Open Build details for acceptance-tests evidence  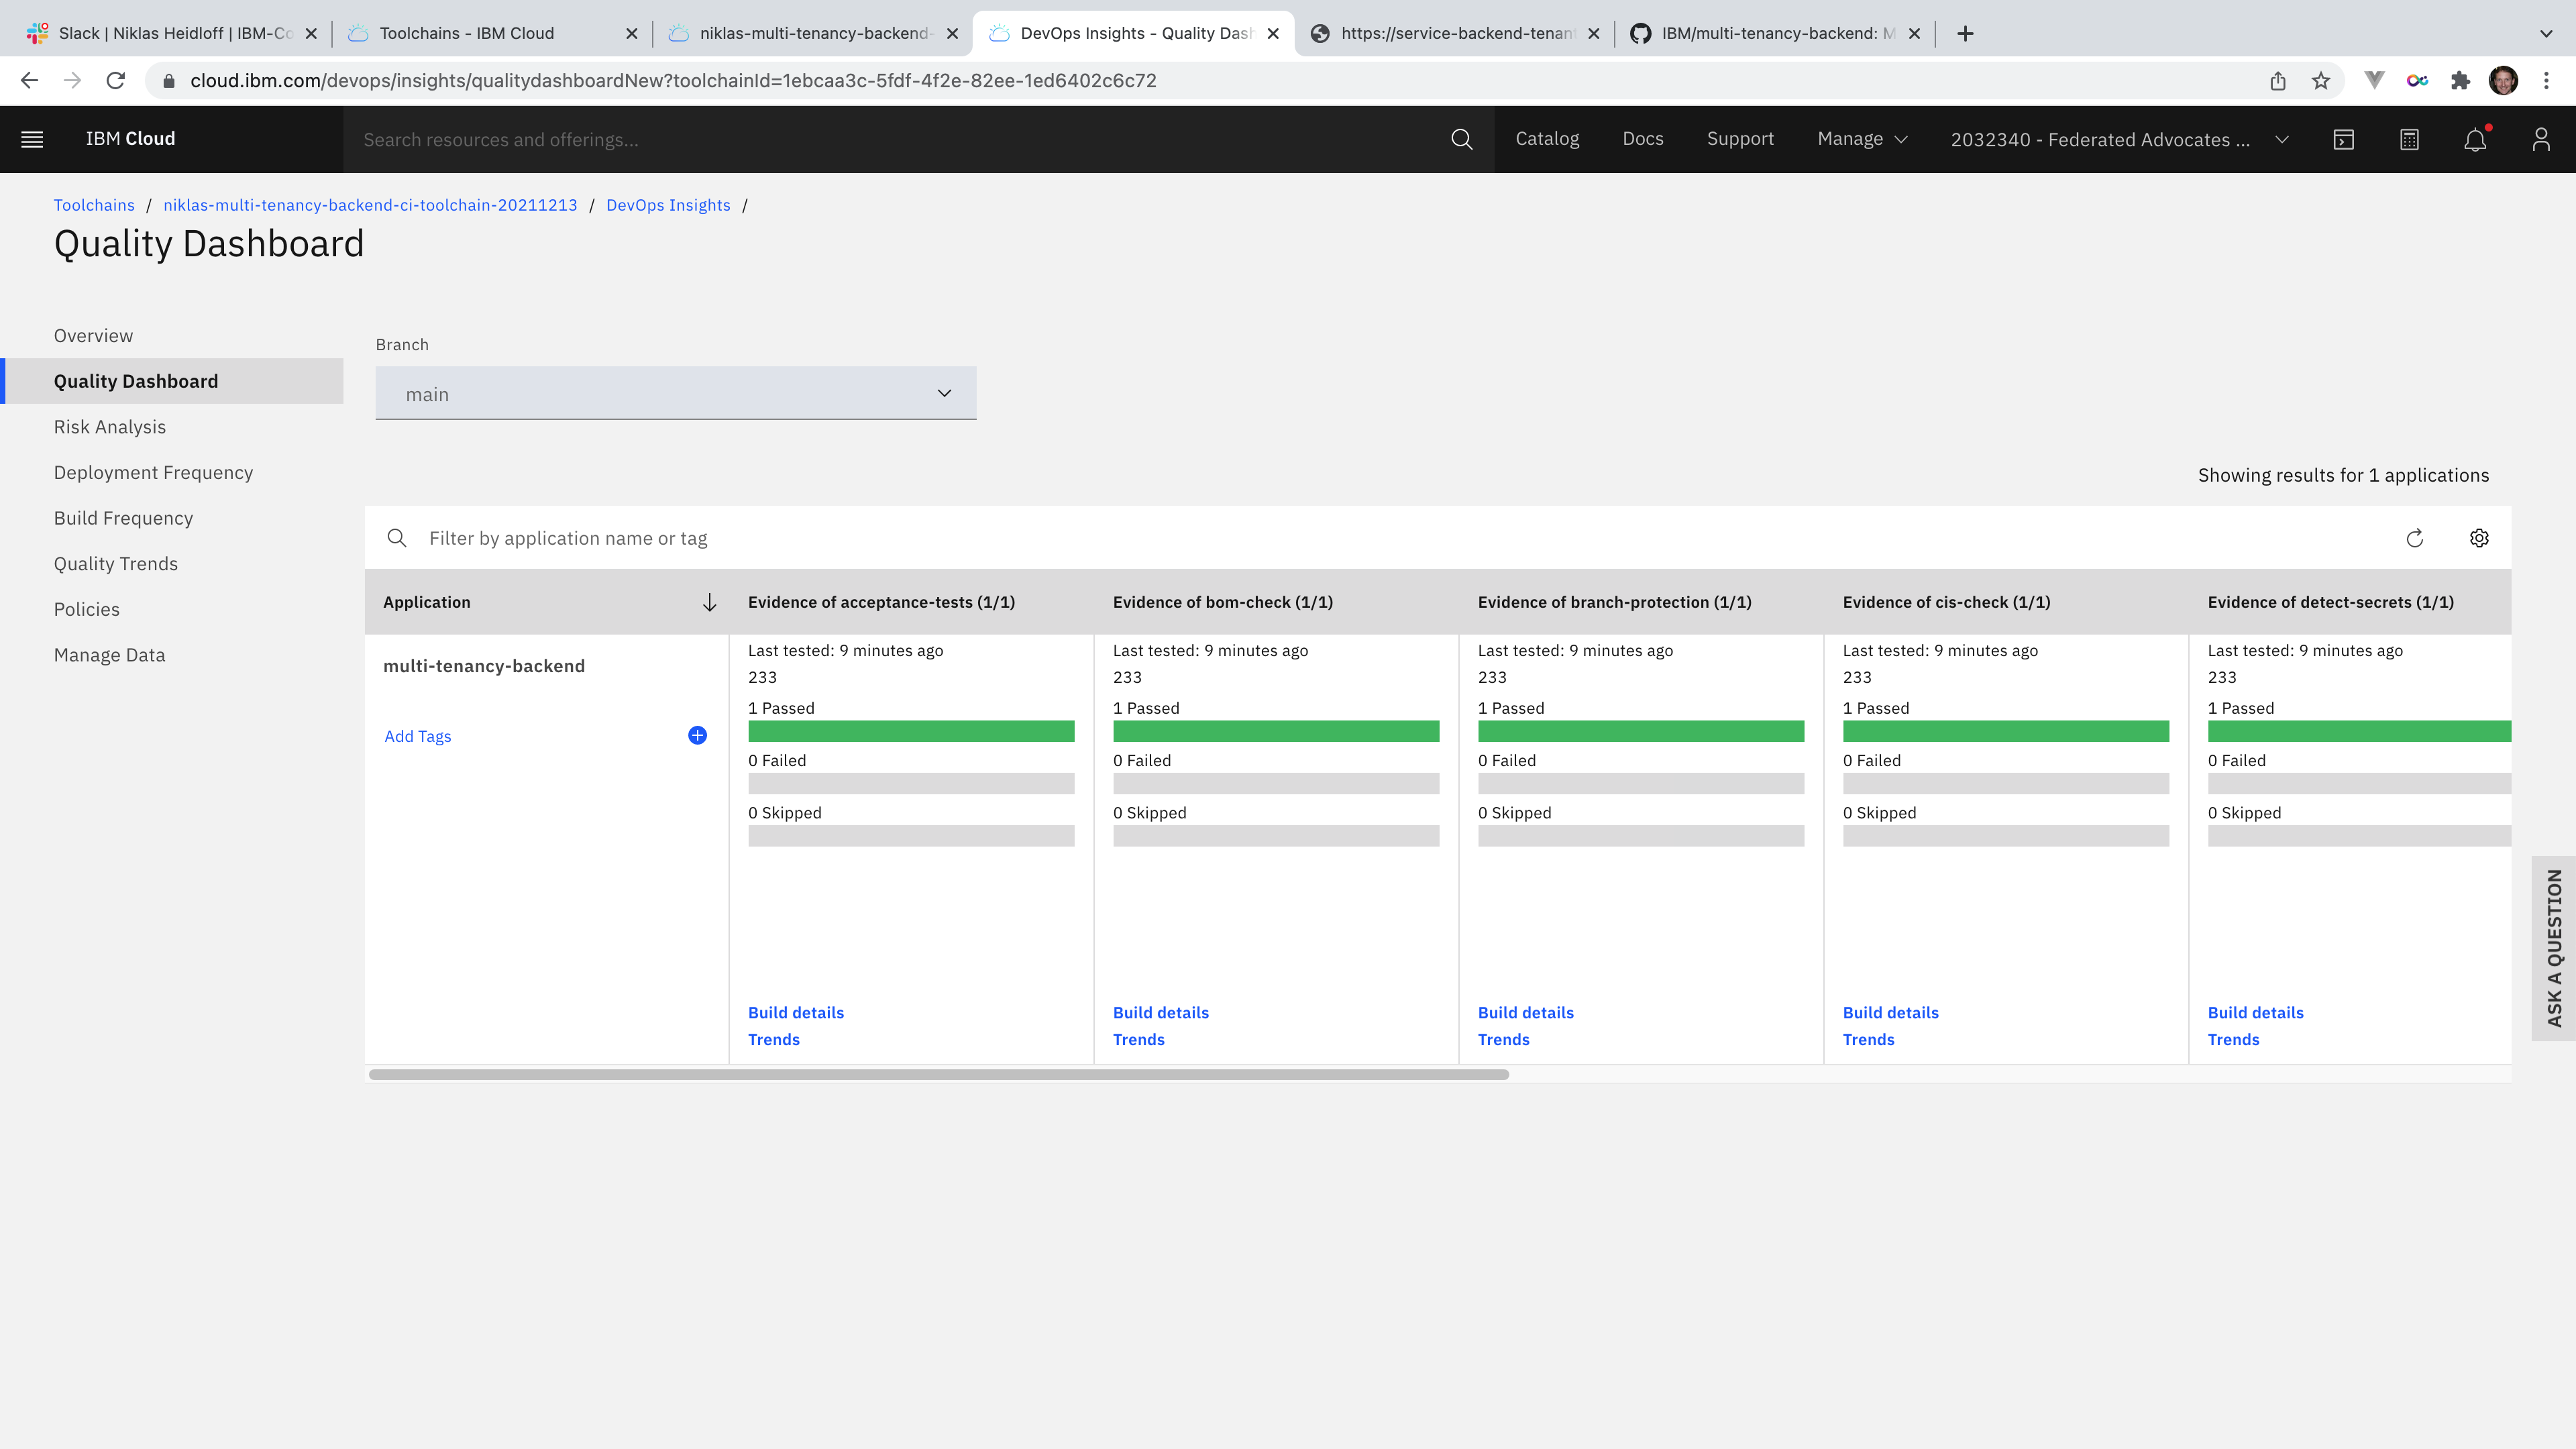tap(795, 1012)
